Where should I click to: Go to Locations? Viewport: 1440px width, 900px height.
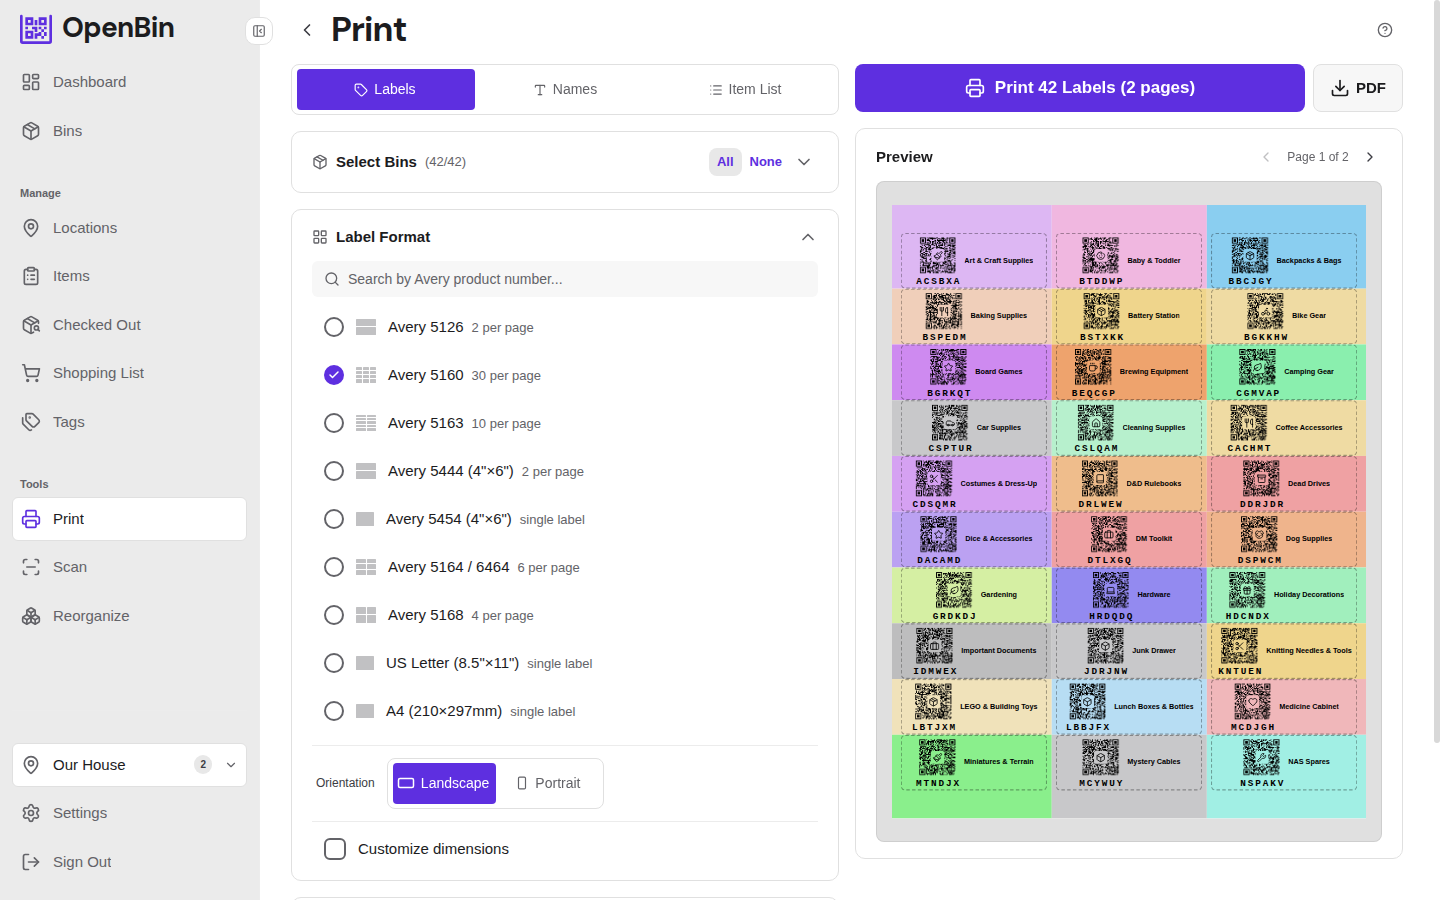click(130, 228)
